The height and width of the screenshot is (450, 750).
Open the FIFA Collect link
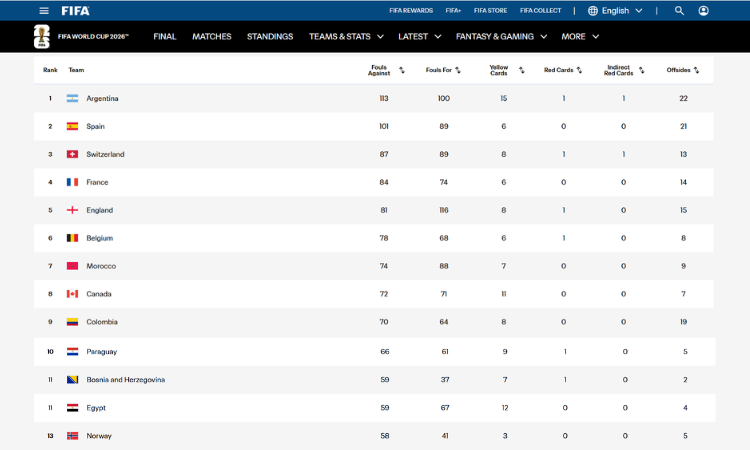(x=540, y=11)
